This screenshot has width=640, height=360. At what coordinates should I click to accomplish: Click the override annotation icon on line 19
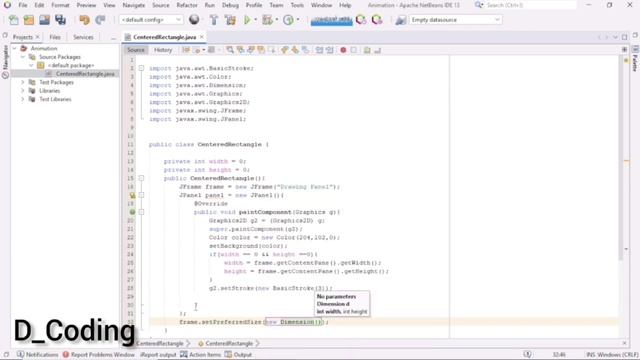(132, 212)
